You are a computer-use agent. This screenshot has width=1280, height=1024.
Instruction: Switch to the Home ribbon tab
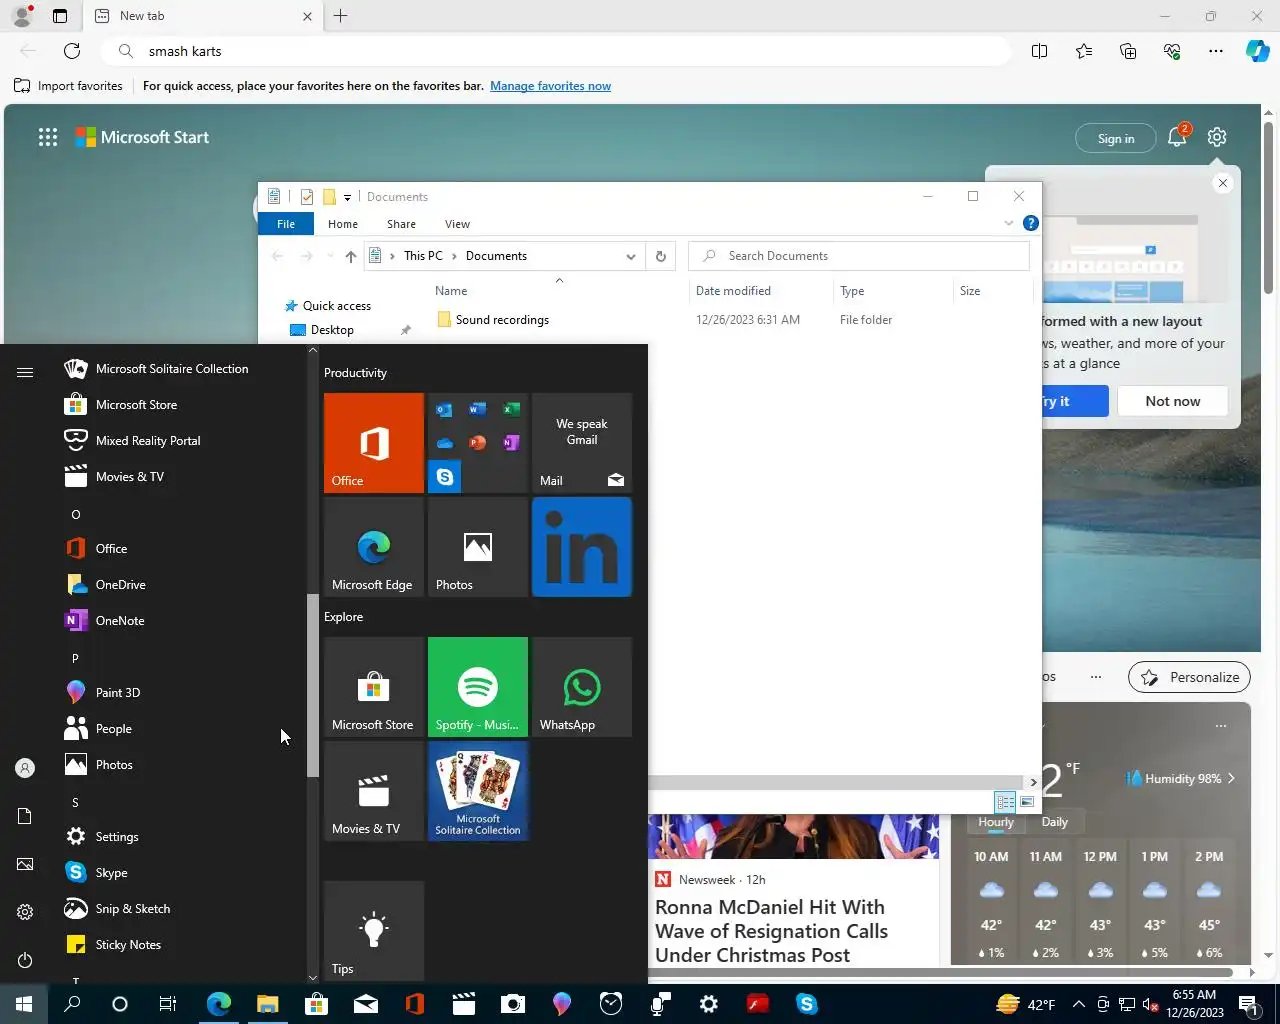pos(343,224)
